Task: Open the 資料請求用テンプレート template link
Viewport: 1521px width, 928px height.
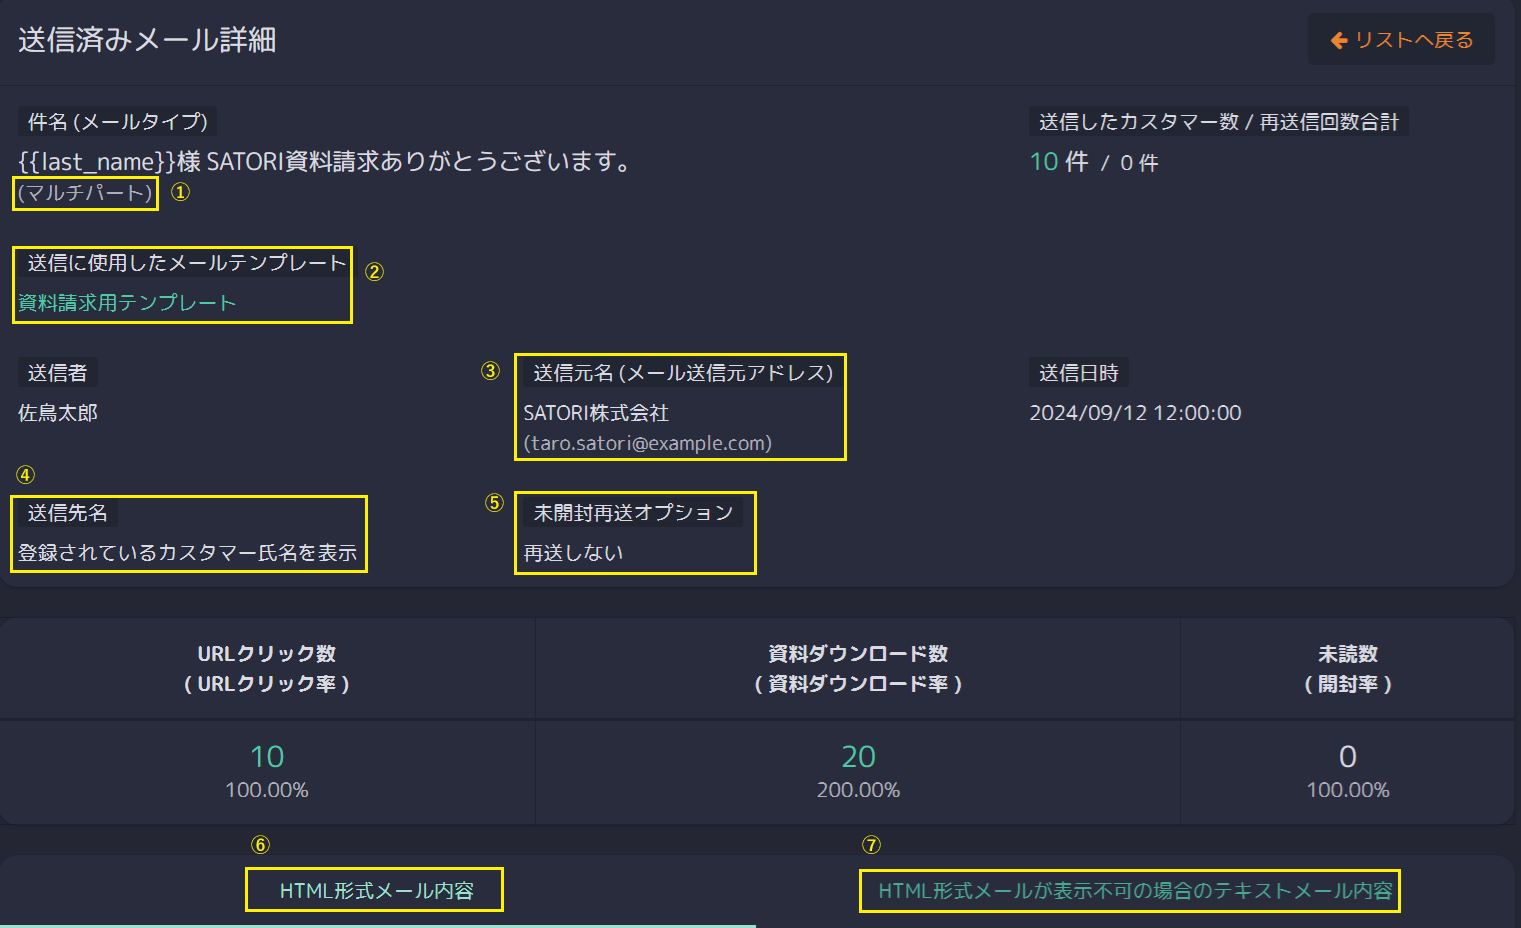Action: coord(127,303)
